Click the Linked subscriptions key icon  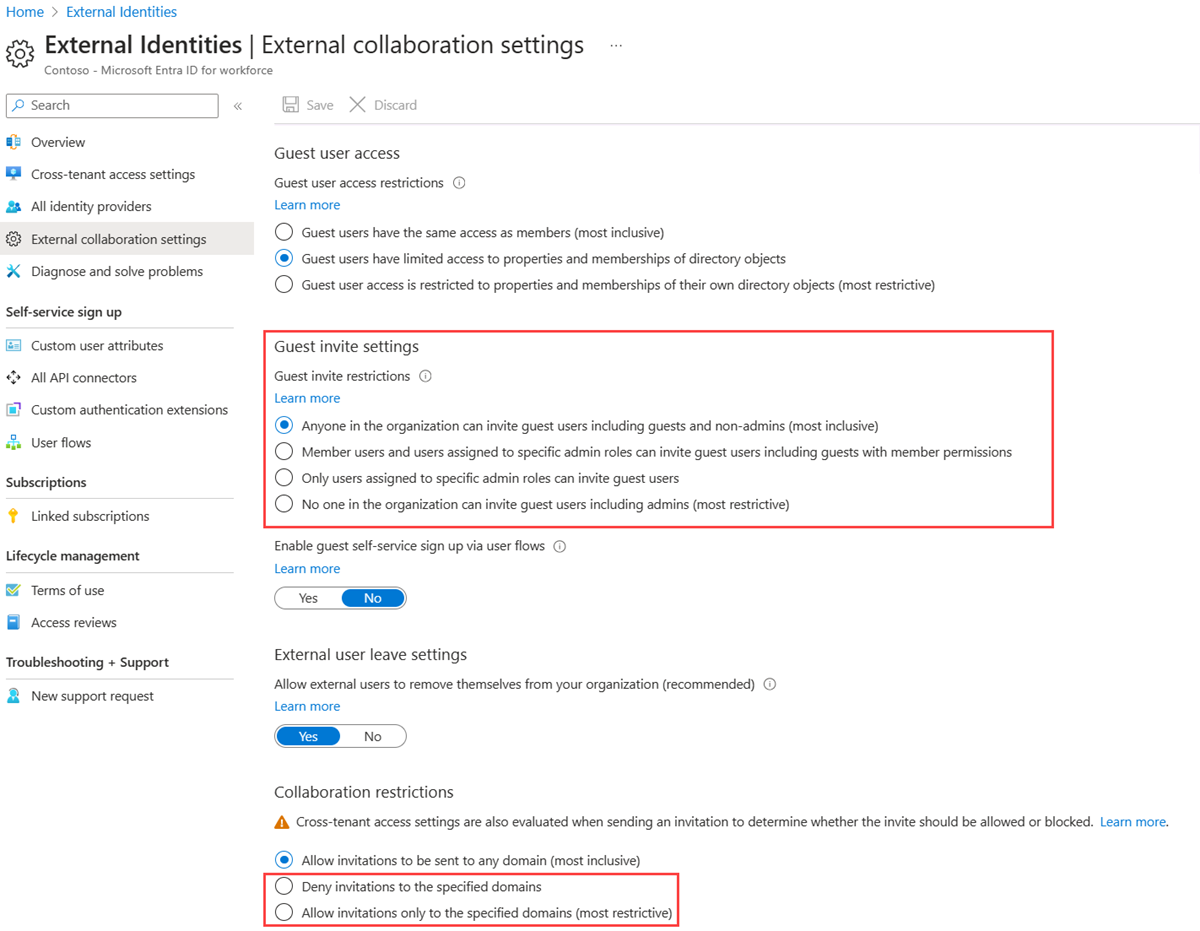click(x=14, y=515)
